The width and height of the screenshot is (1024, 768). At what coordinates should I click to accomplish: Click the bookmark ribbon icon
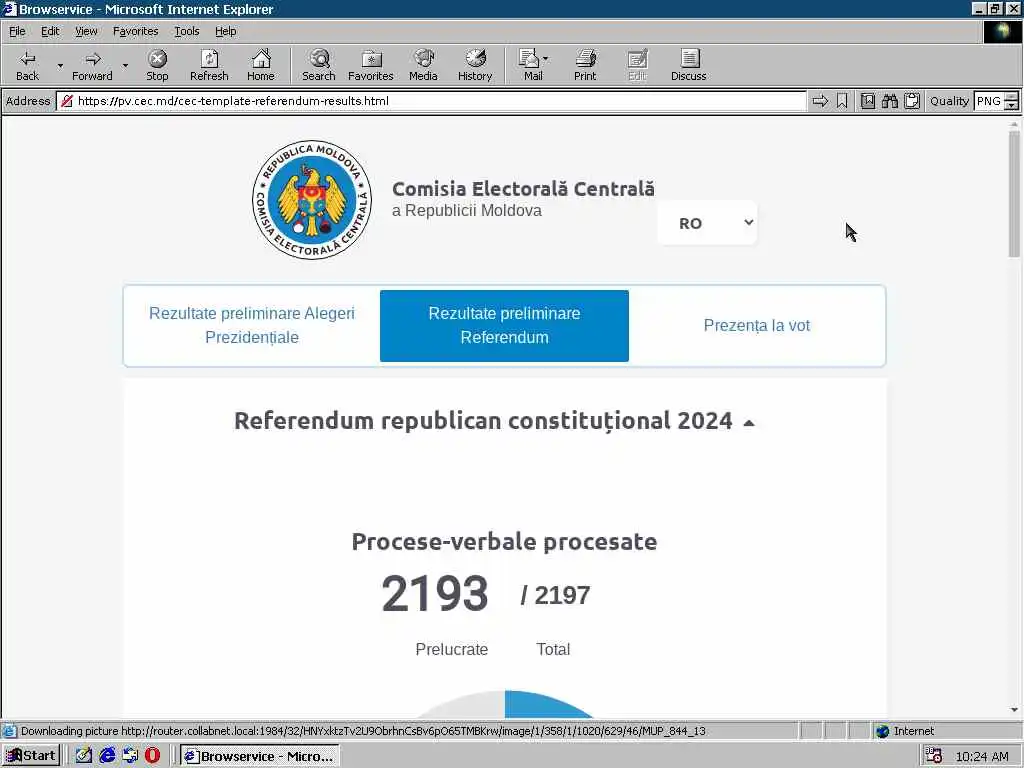pos(842,101)
